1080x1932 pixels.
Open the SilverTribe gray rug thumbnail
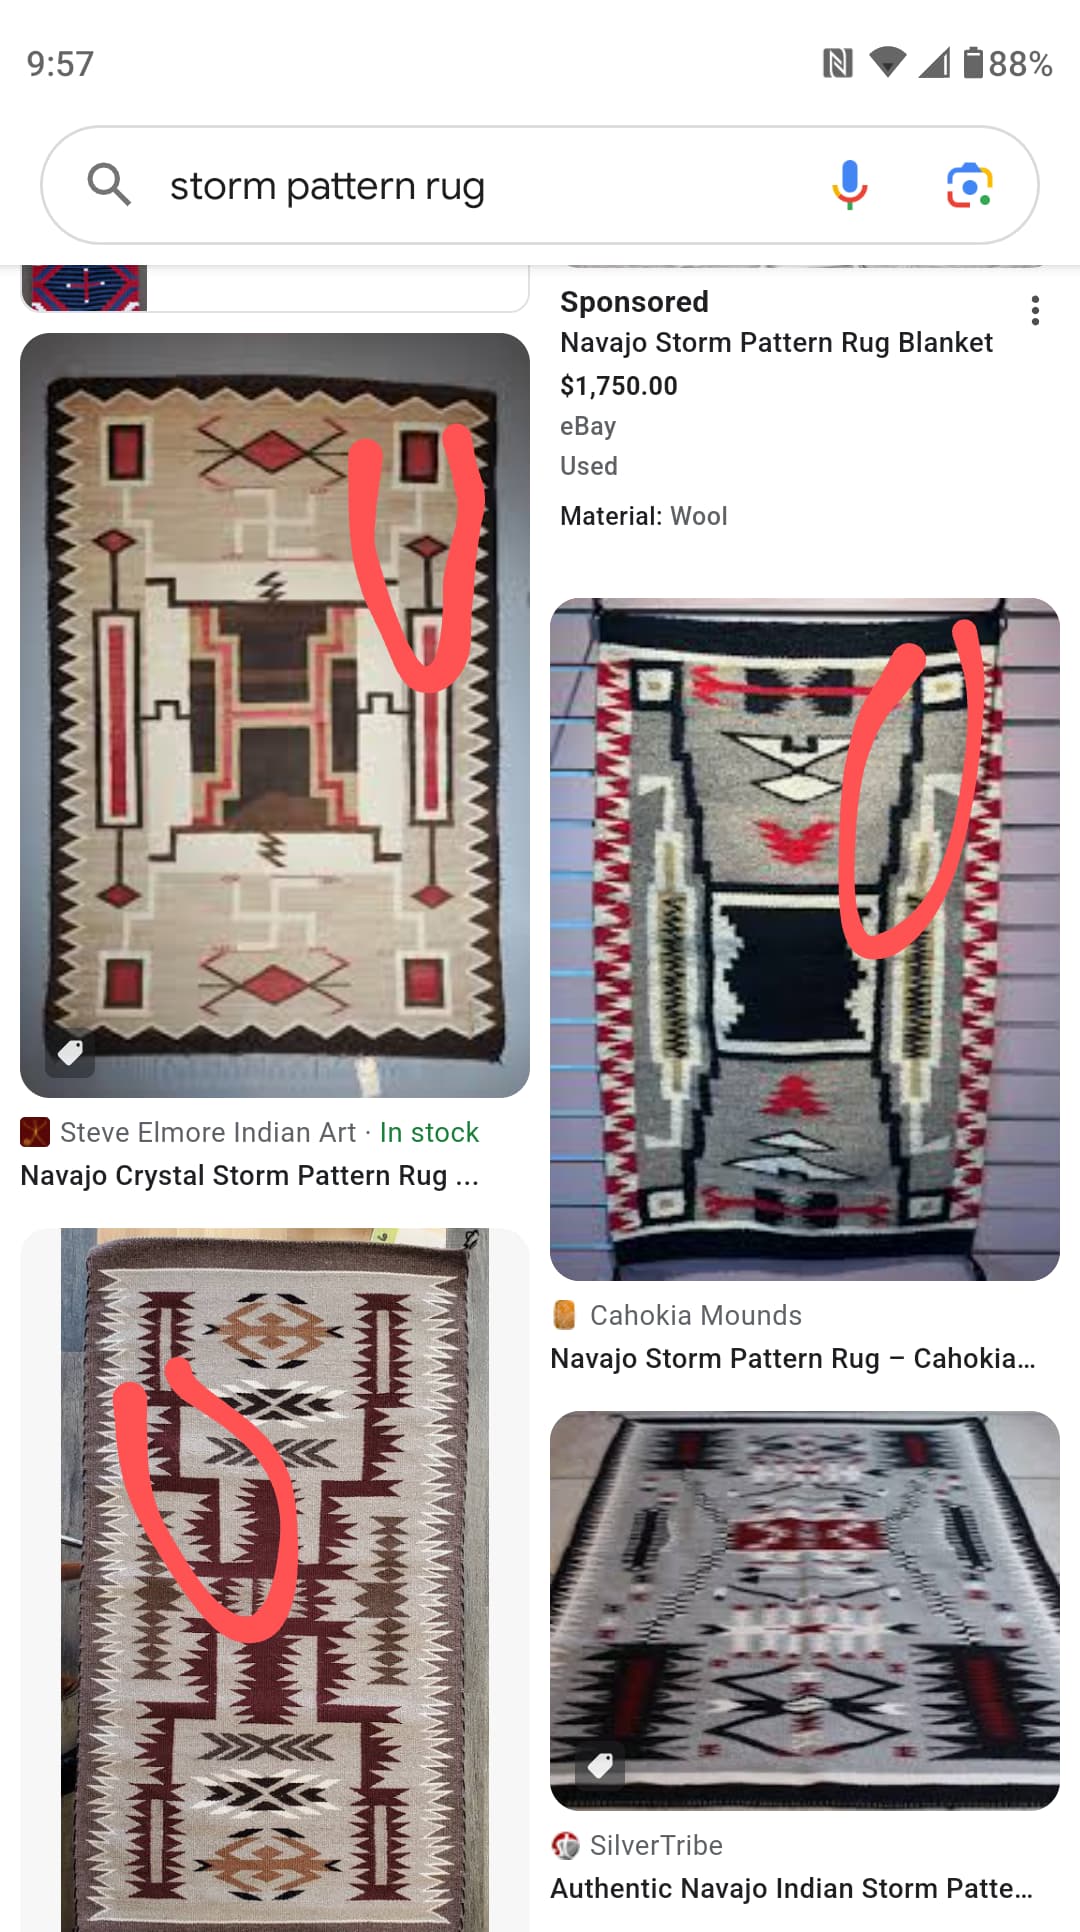click(x=805, y=1610)
